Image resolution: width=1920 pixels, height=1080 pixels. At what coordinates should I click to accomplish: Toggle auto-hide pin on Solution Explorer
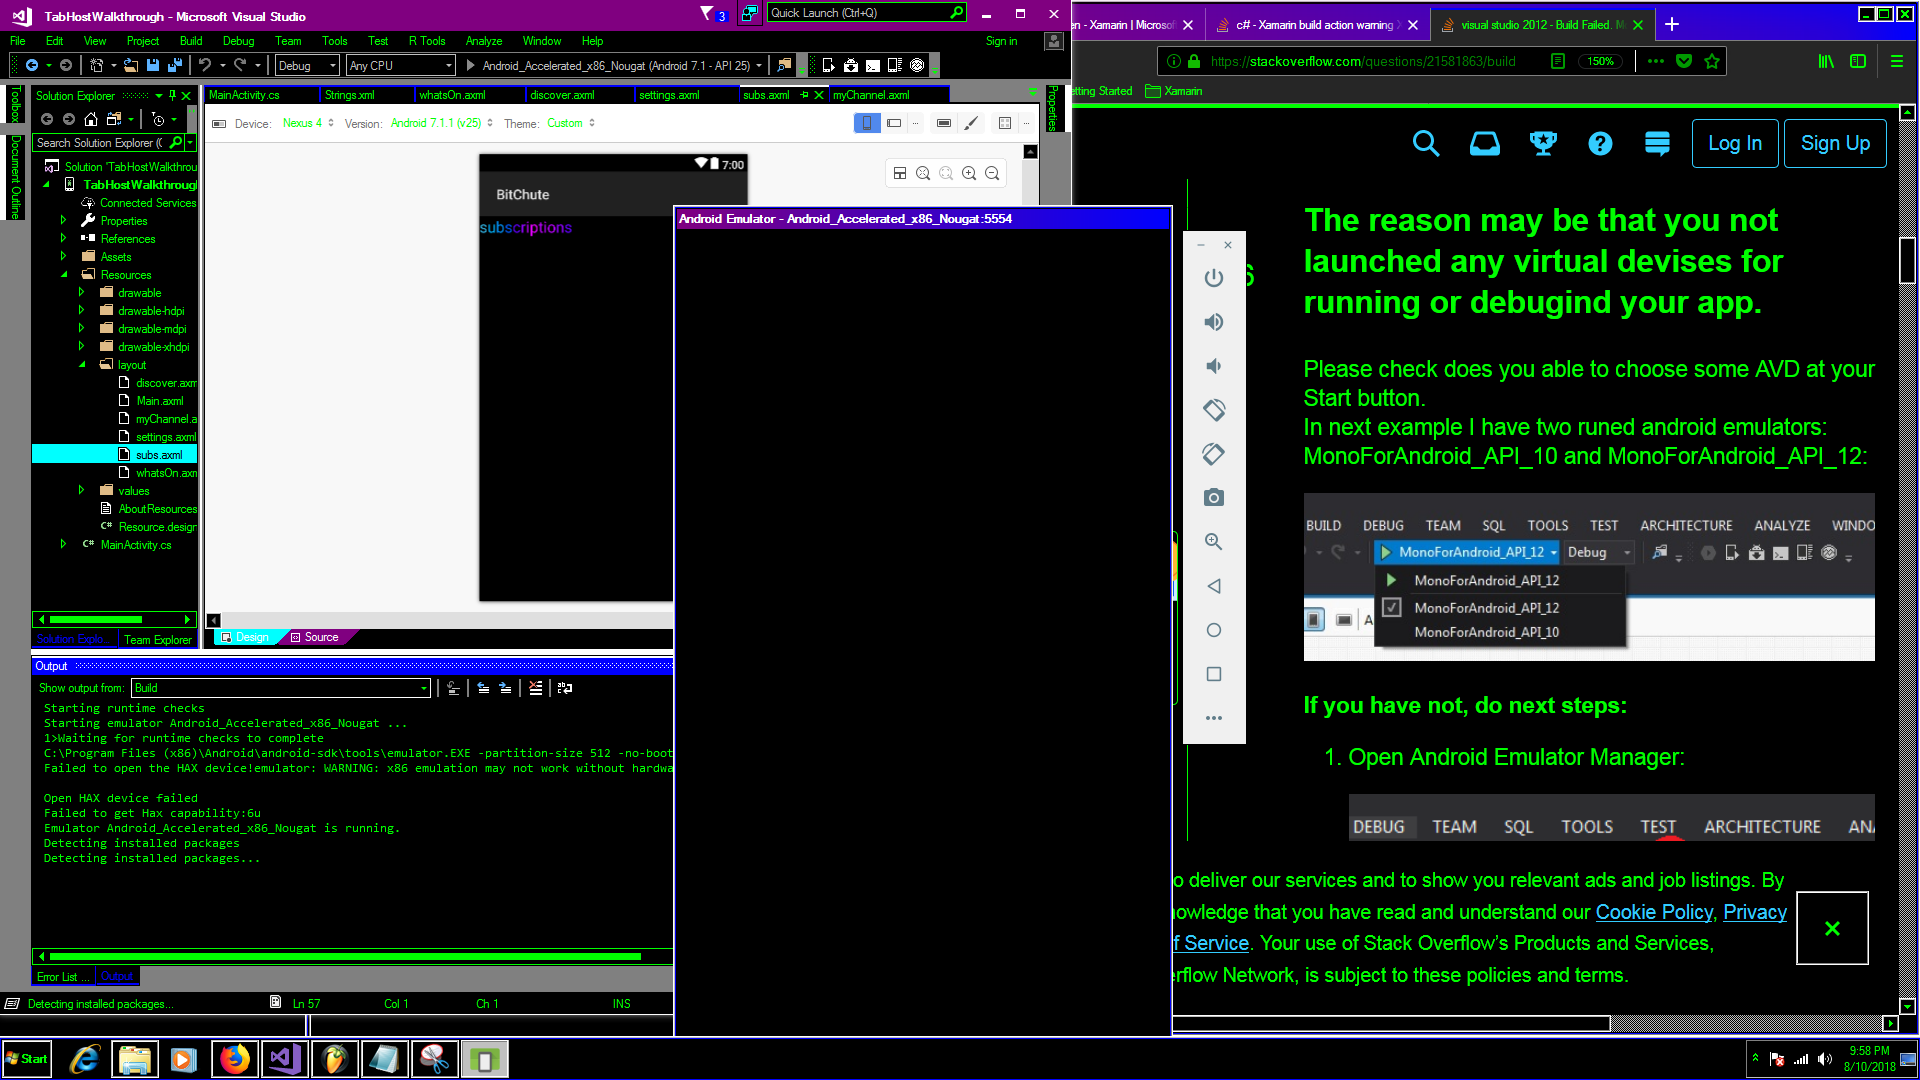(172, 96)
